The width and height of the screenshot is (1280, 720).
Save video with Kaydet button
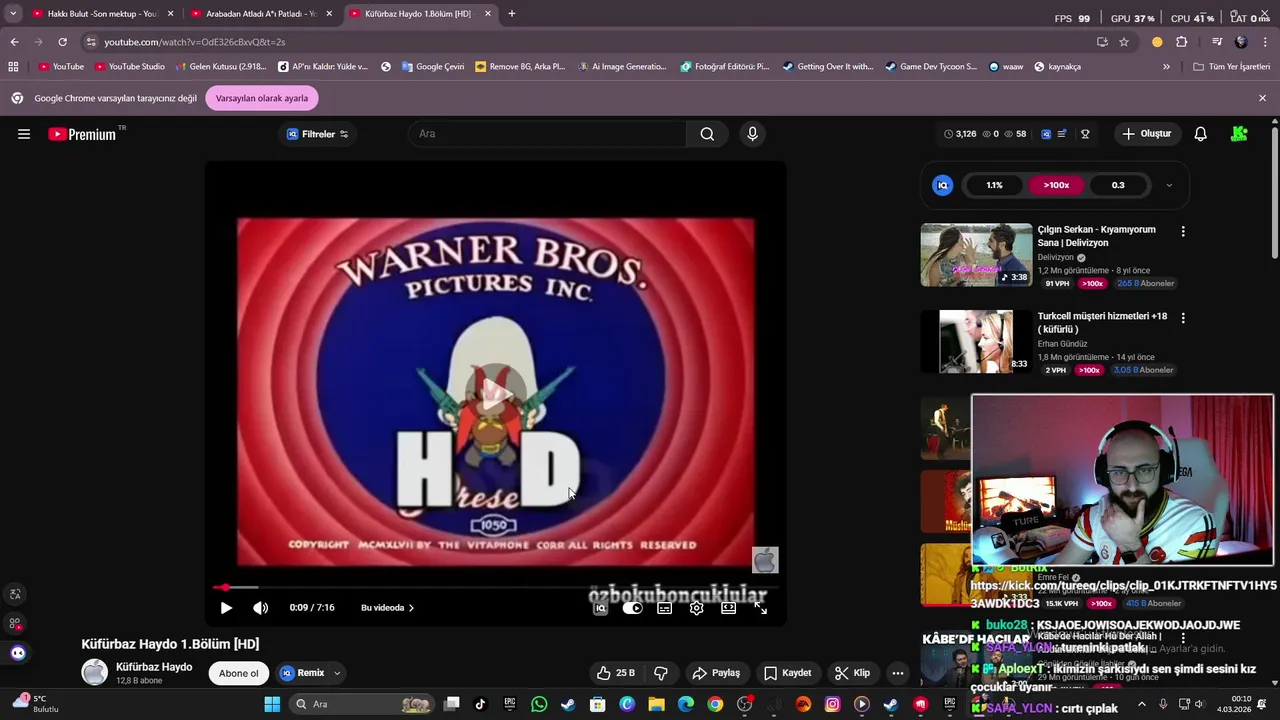[788, 673]
